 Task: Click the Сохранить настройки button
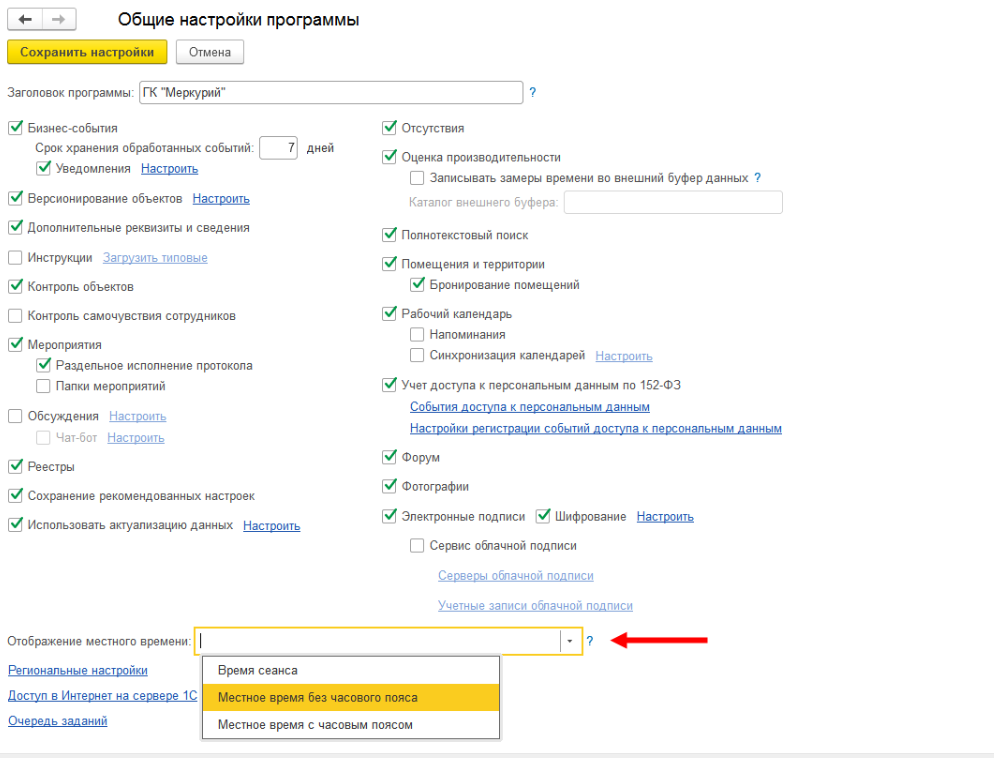click(x=87, y=52)
